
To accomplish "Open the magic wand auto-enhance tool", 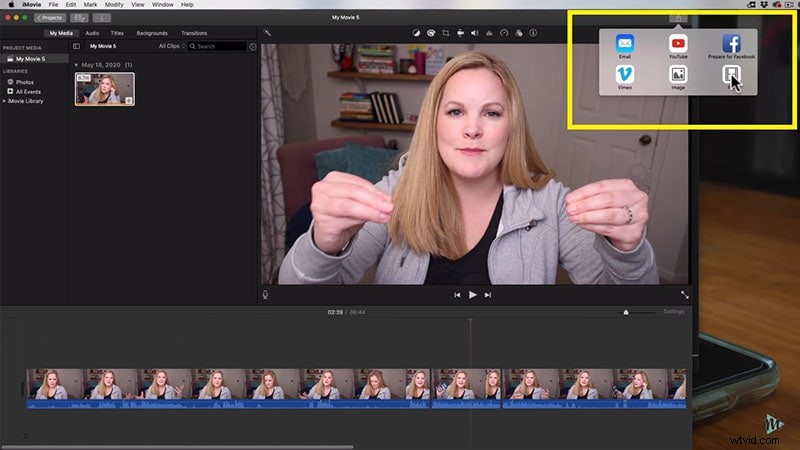I will [x=267, y=33].
